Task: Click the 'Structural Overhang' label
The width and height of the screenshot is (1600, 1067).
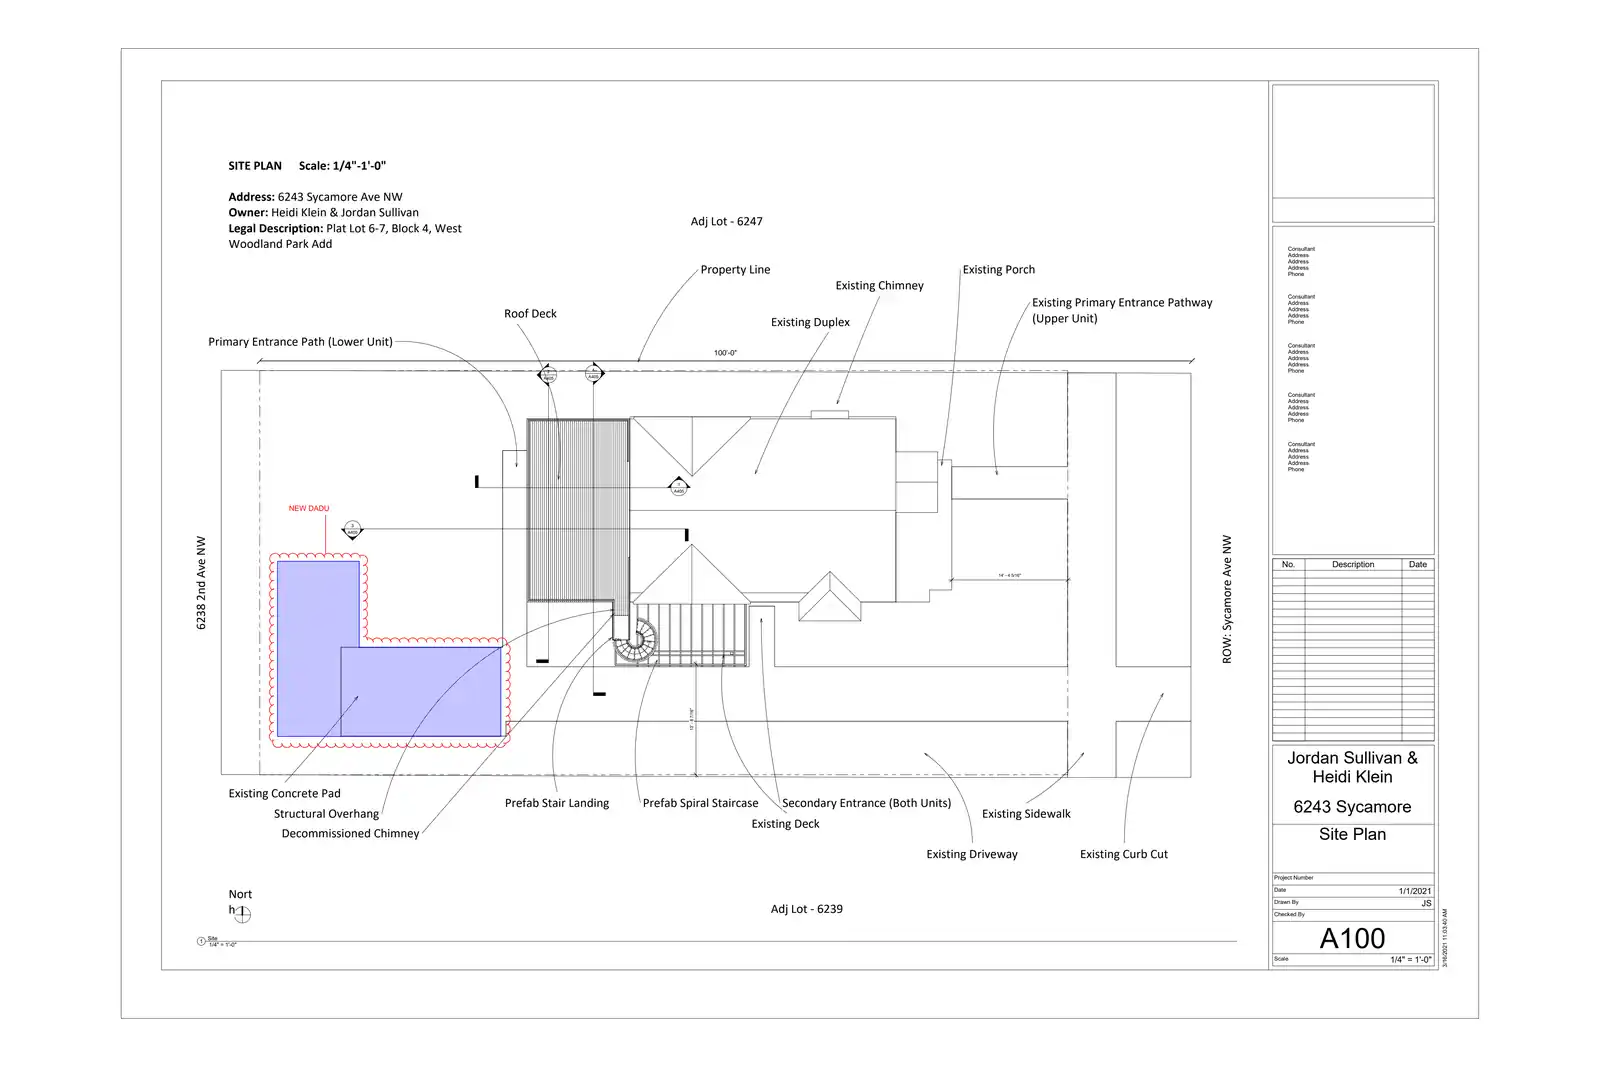Action: tap(326, 814)
